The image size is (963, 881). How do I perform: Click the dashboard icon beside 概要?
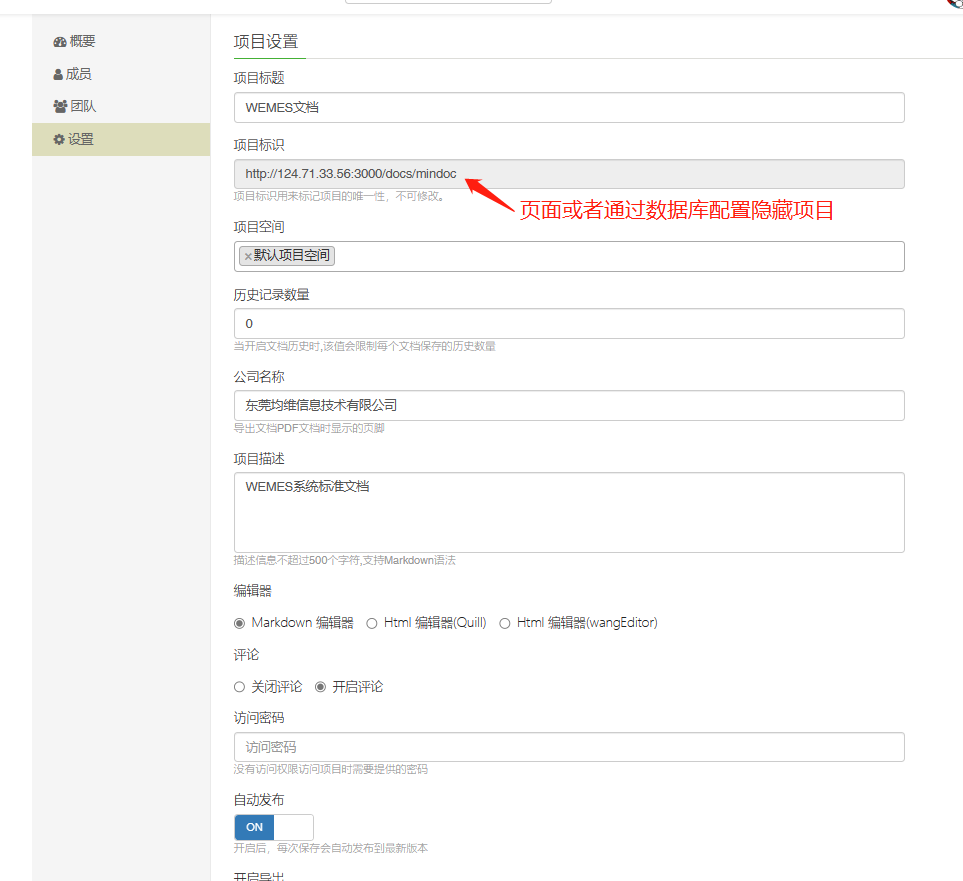point(59,42)
